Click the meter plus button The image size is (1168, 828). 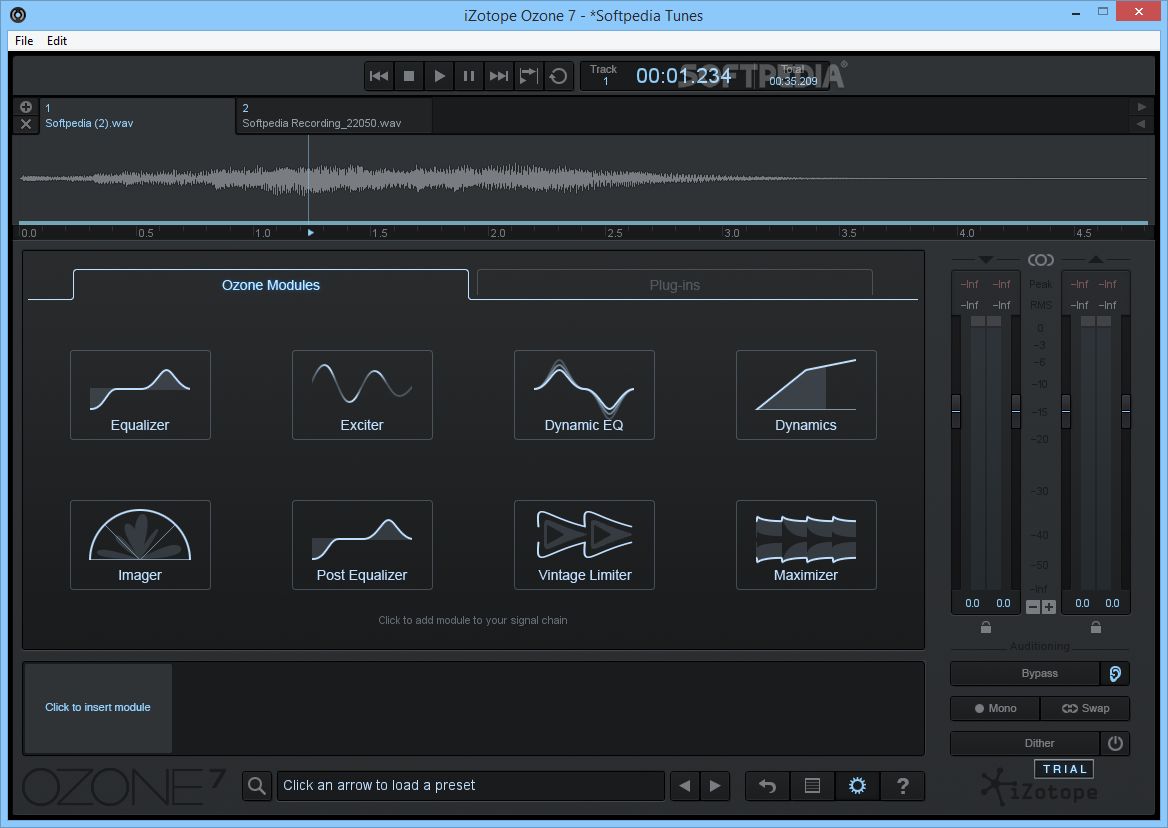coord(1049,607)
